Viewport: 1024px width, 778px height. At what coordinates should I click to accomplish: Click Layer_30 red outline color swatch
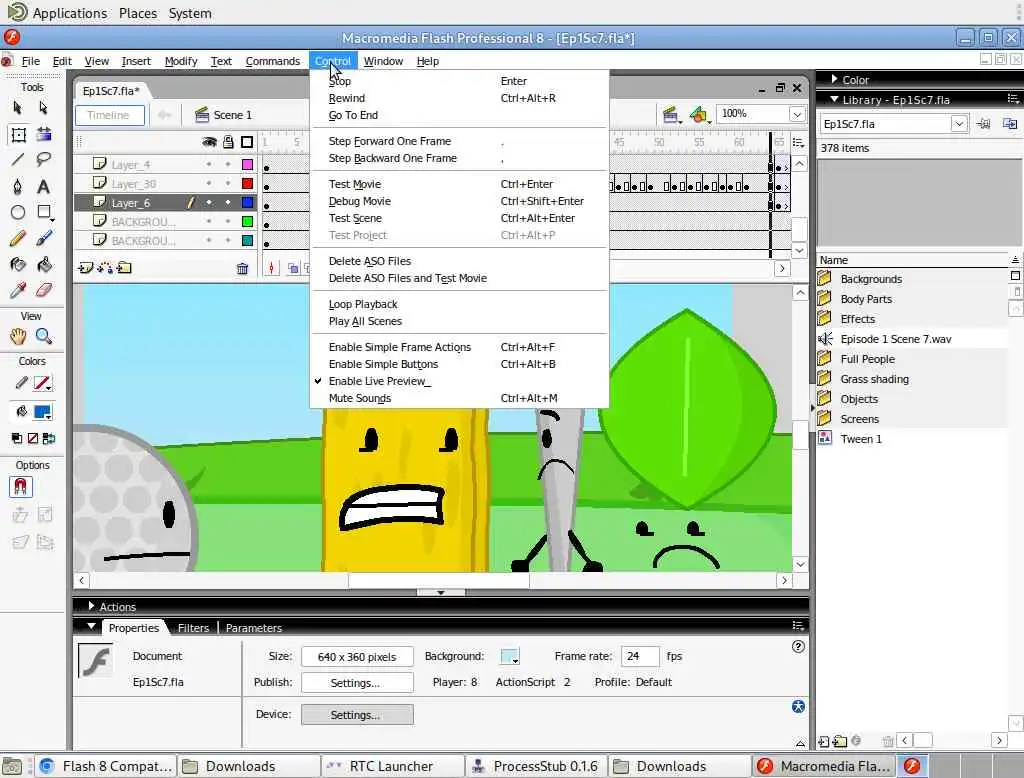[248, 184]
